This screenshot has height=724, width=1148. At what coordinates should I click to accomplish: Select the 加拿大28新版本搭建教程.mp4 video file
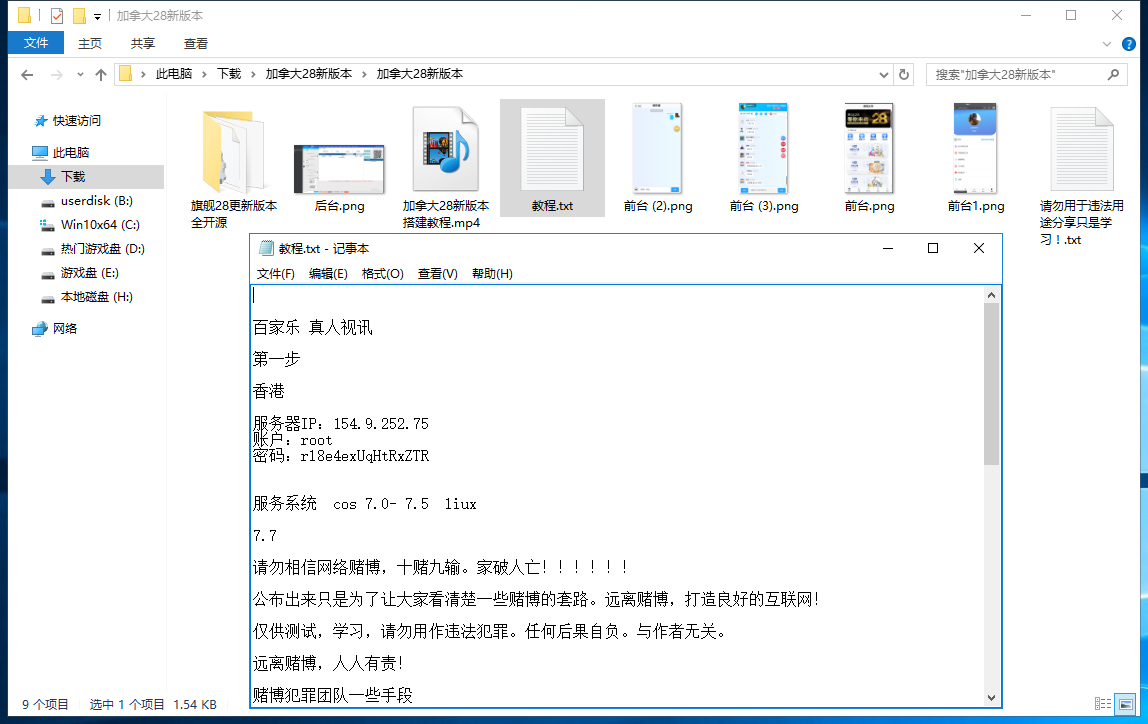pos(446,151)
